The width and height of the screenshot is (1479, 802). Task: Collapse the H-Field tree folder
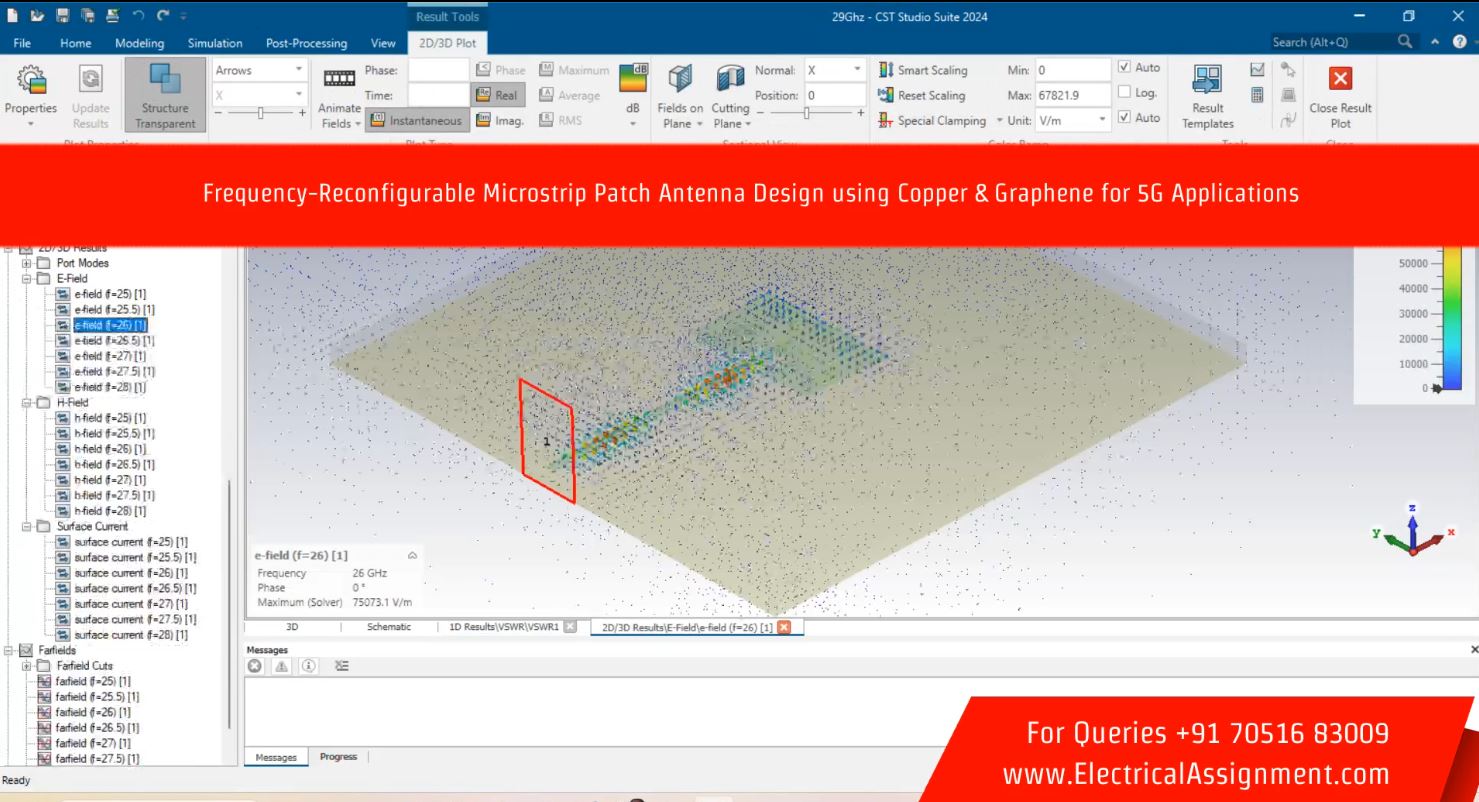point(27,402)
